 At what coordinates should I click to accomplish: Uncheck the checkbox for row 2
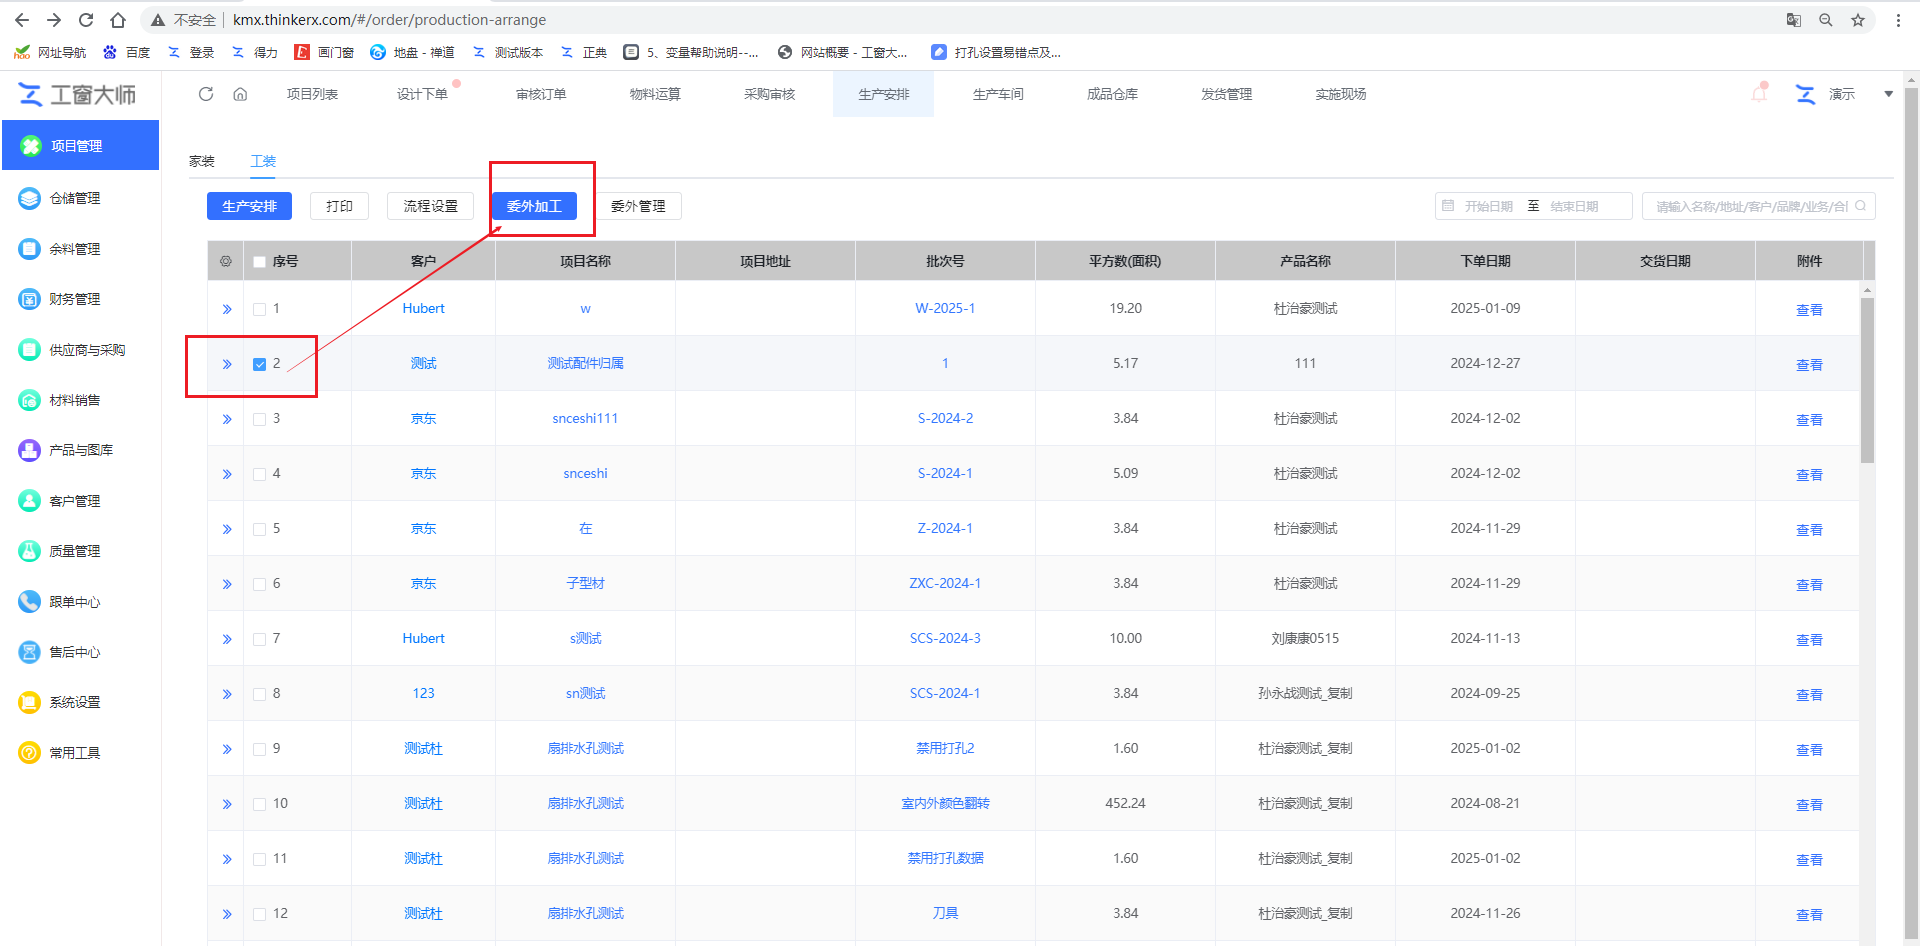coord(260,364)
